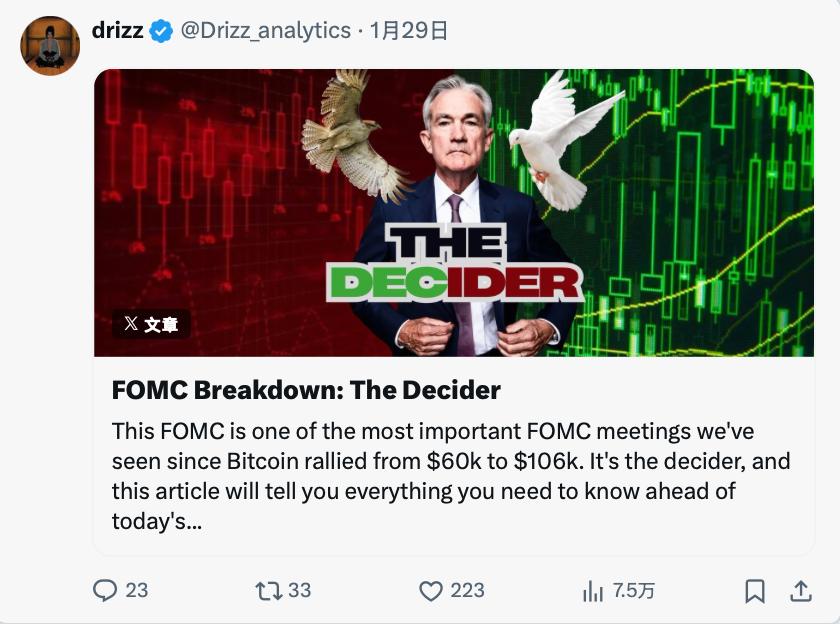
Task: Click the reply count 23
Action: pos(137,591)
